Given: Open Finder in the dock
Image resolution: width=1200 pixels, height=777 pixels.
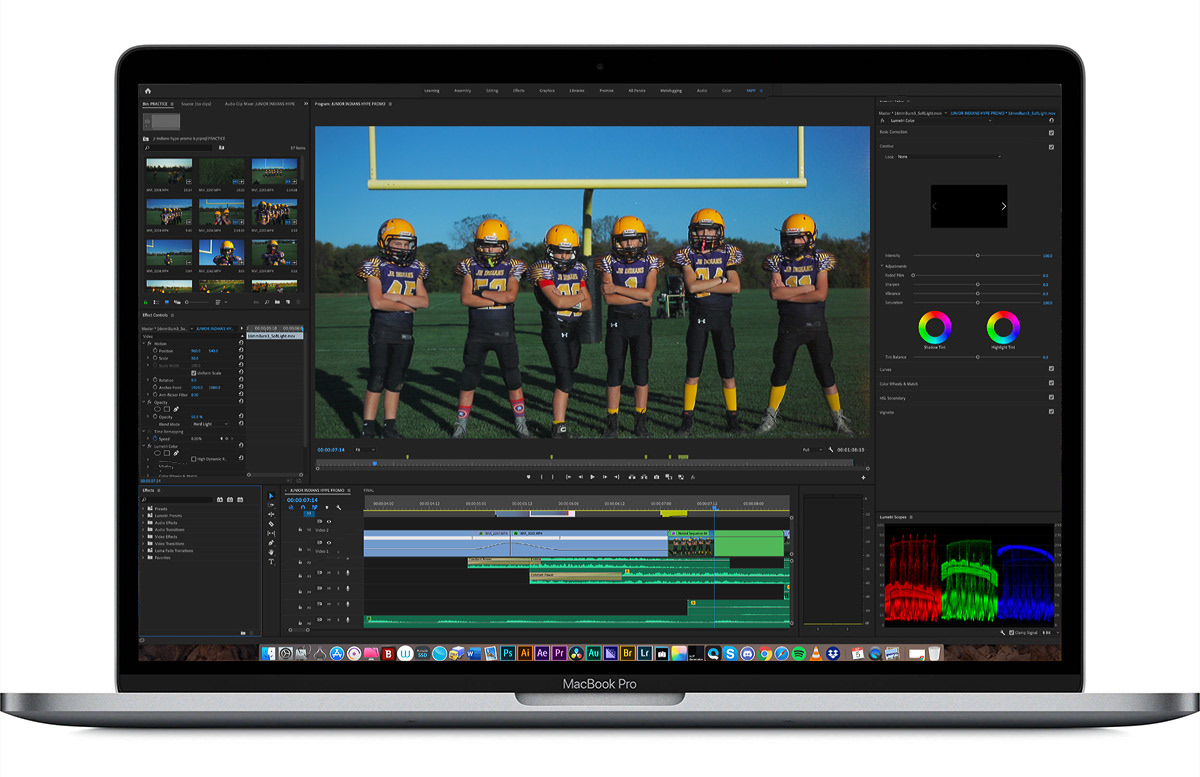Looking at the screenshot, I should 269,652.
